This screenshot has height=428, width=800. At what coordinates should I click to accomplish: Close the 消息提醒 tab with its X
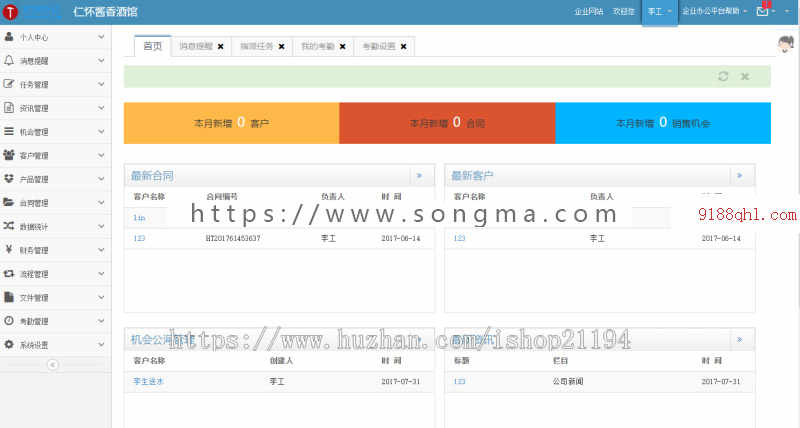point(220,46)
